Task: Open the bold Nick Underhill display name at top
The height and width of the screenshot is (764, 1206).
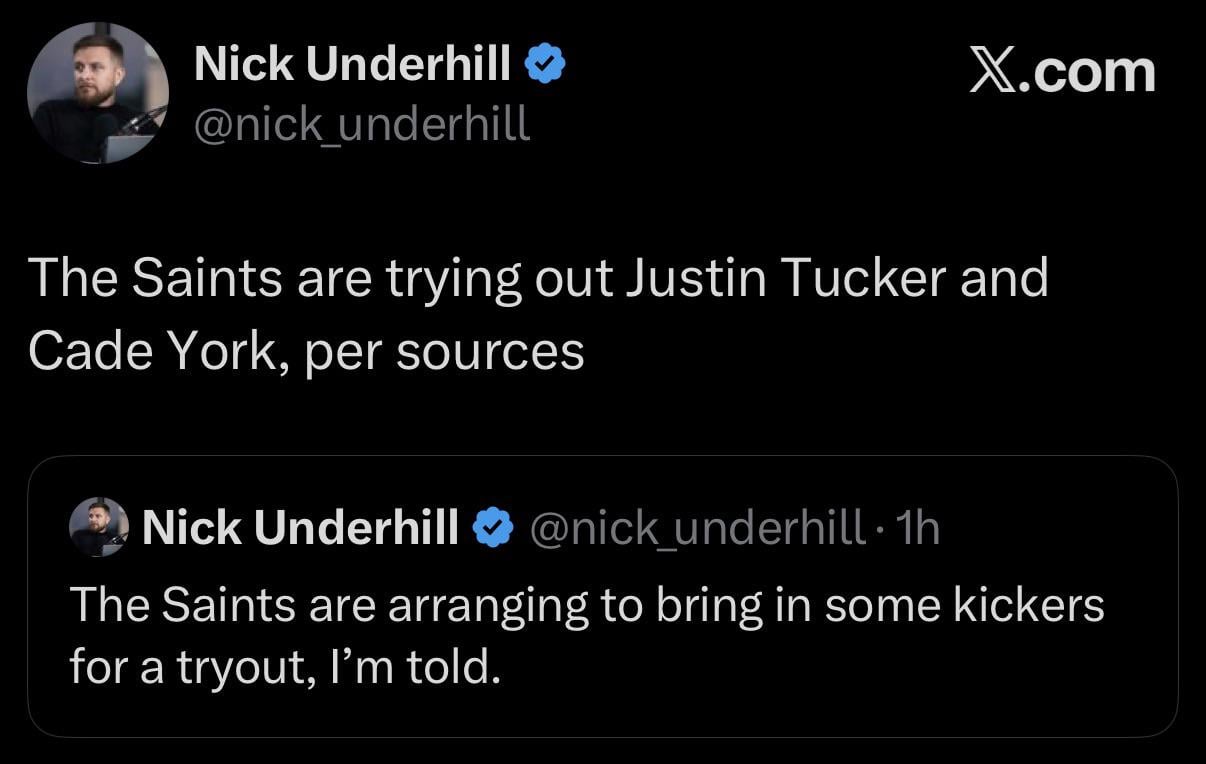Action: tap(353, 66)
